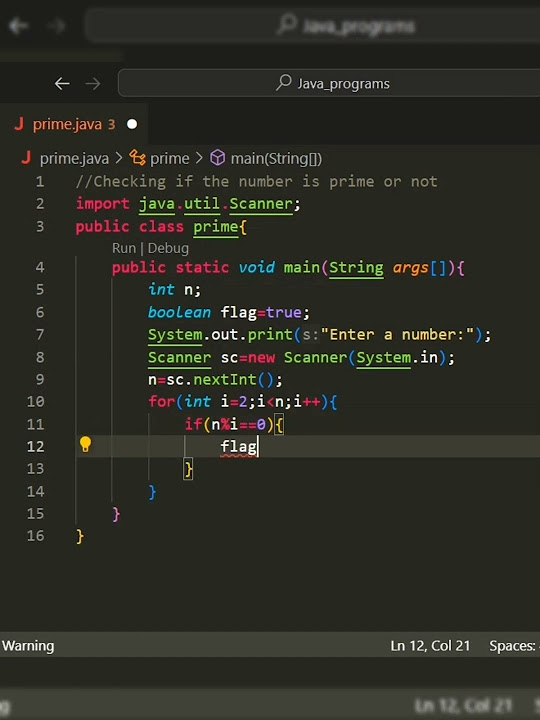Click the lightbulb quick fix icon
This screenshot has width=540, height=720.
coord(85,444)
